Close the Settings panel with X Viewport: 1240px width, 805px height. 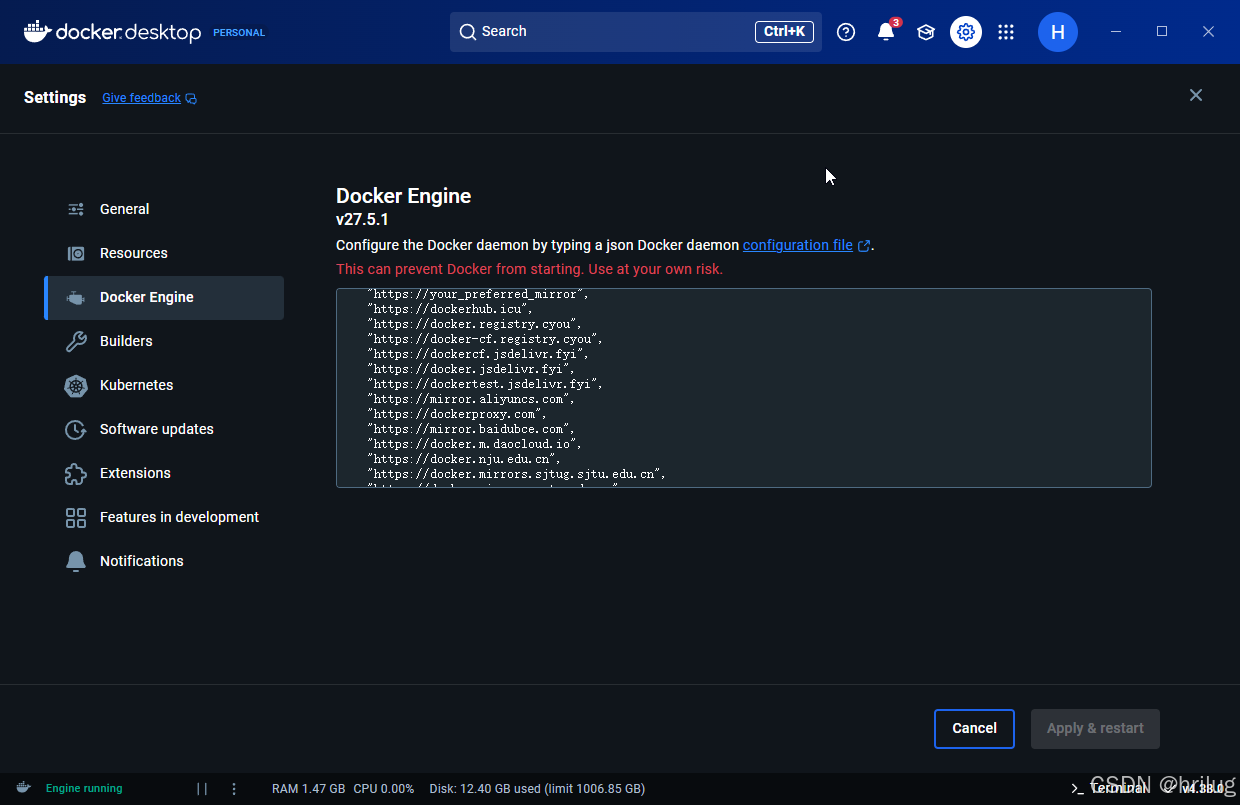point(1196,95)
